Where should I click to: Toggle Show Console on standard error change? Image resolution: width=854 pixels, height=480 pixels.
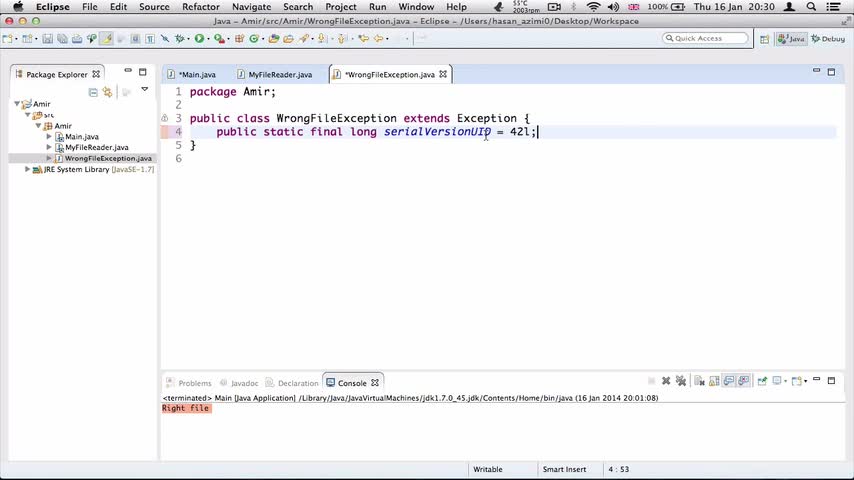tap(743, 381)
